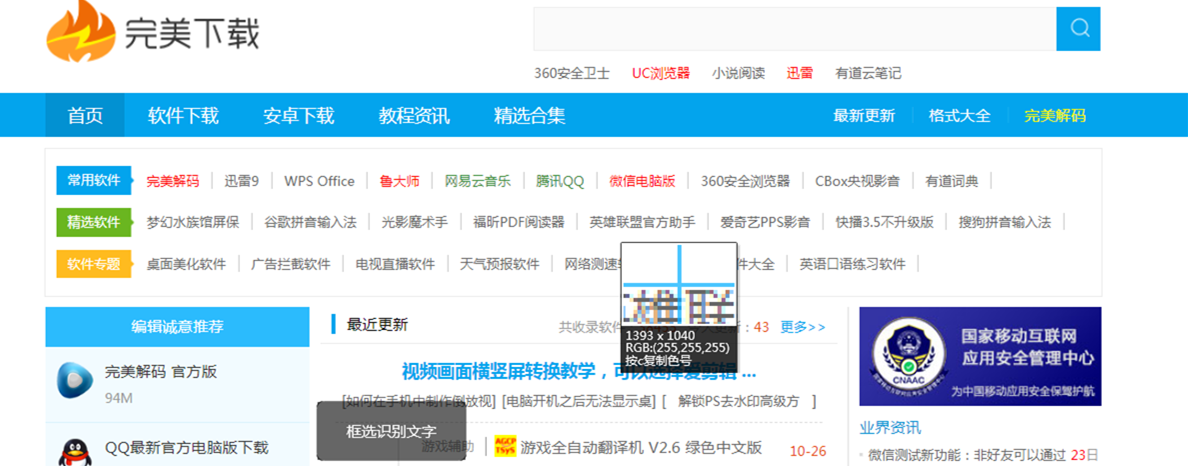Open the 英语口语练习软件 topic link
The width and height of the screenshot is (1188, 466).
coord(853,264)
